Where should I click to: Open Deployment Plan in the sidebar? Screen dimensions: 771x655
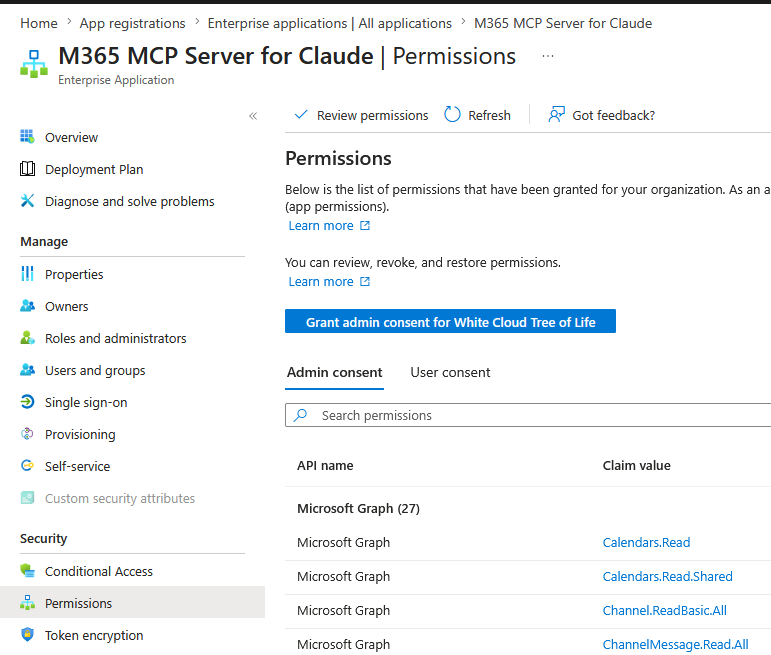tap(94, 169)
